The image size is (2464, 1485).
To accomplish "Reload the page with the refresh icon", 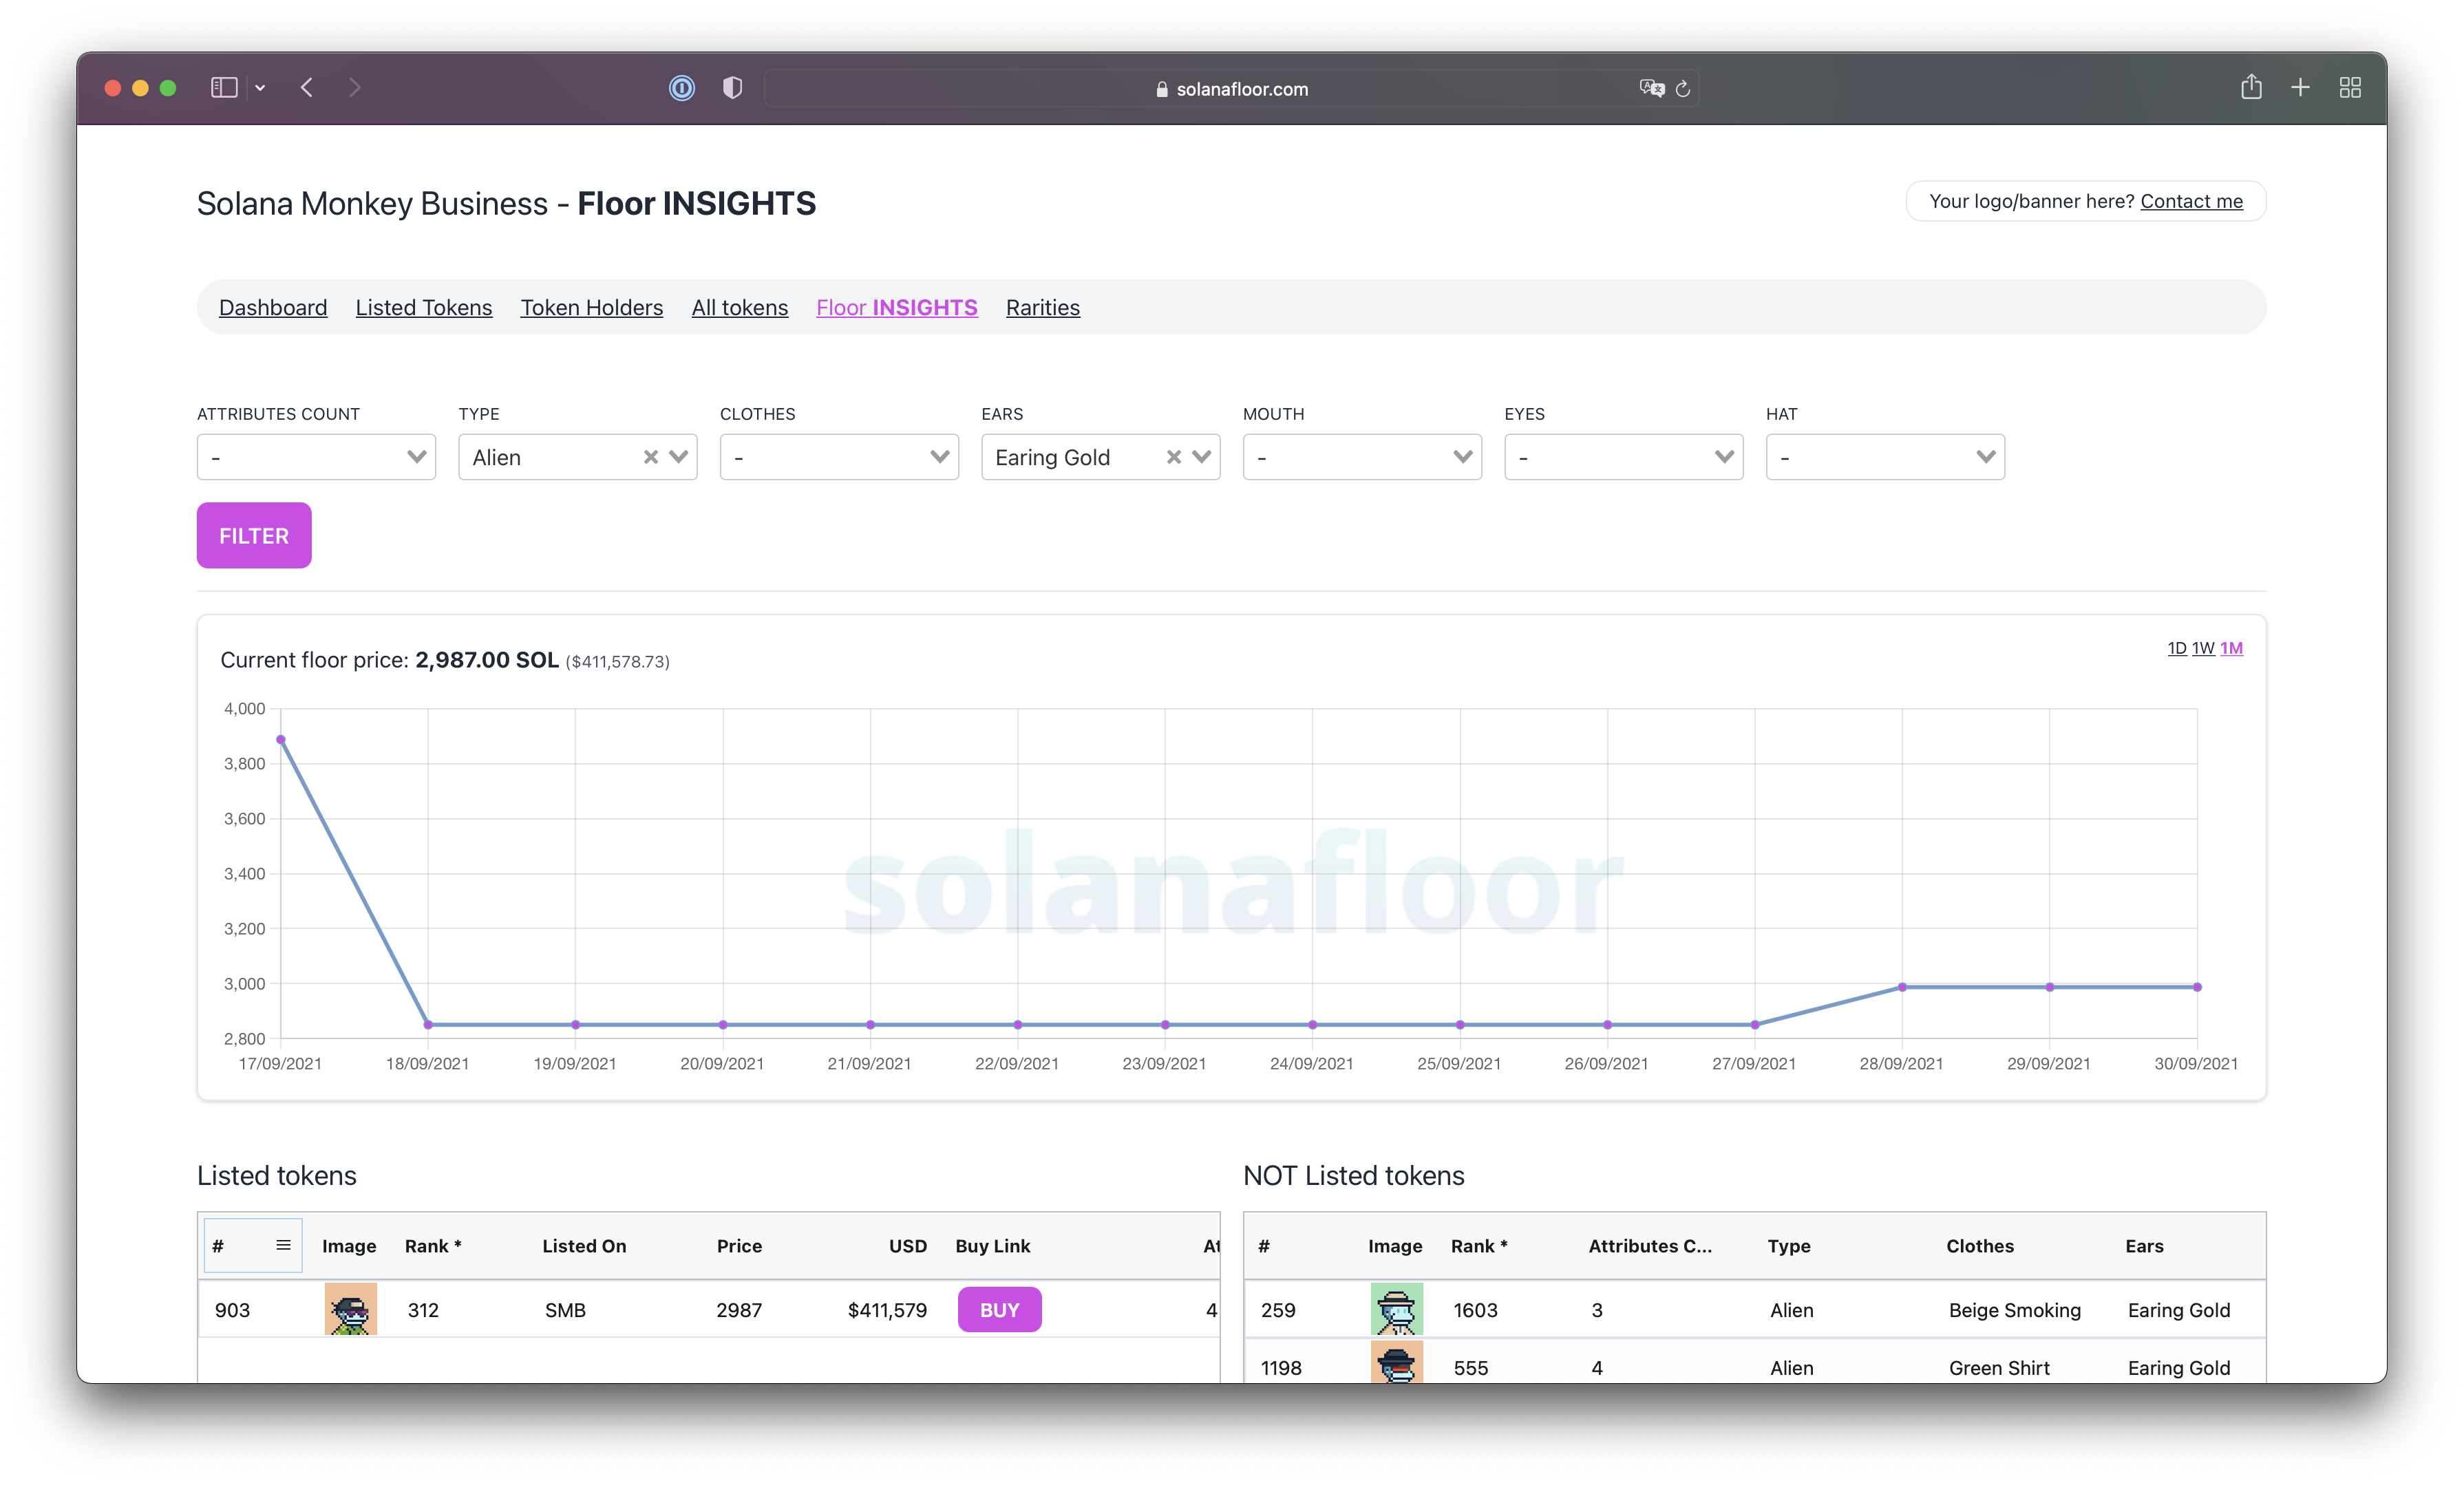I will 1683,89.
